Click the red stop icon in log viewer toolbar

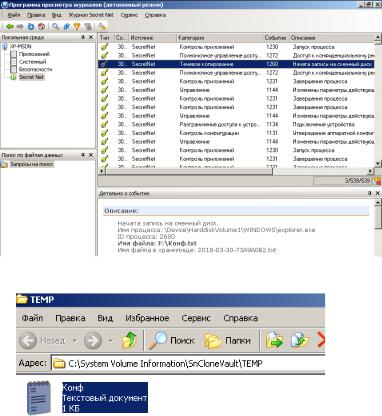[x=41, y=26]
